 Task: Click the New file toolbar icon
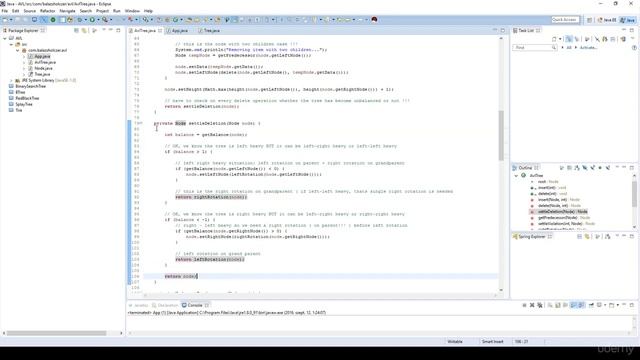(4, 20)
